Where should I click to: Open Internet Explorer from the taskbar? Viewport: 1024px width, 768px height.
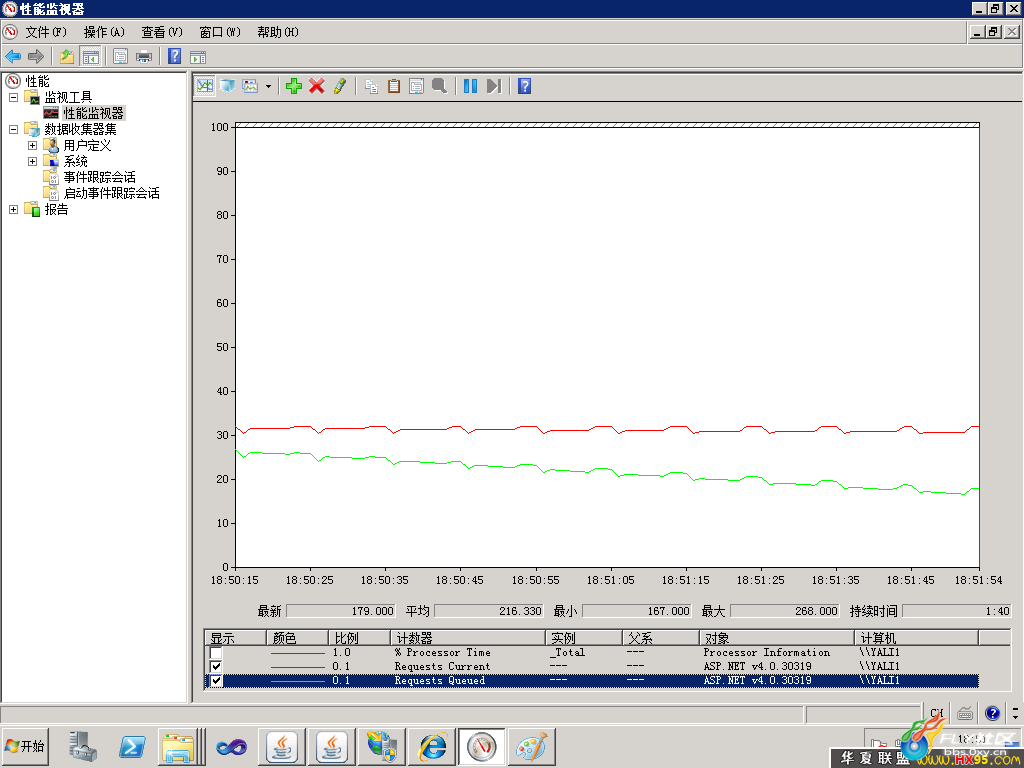pos(432,746)
